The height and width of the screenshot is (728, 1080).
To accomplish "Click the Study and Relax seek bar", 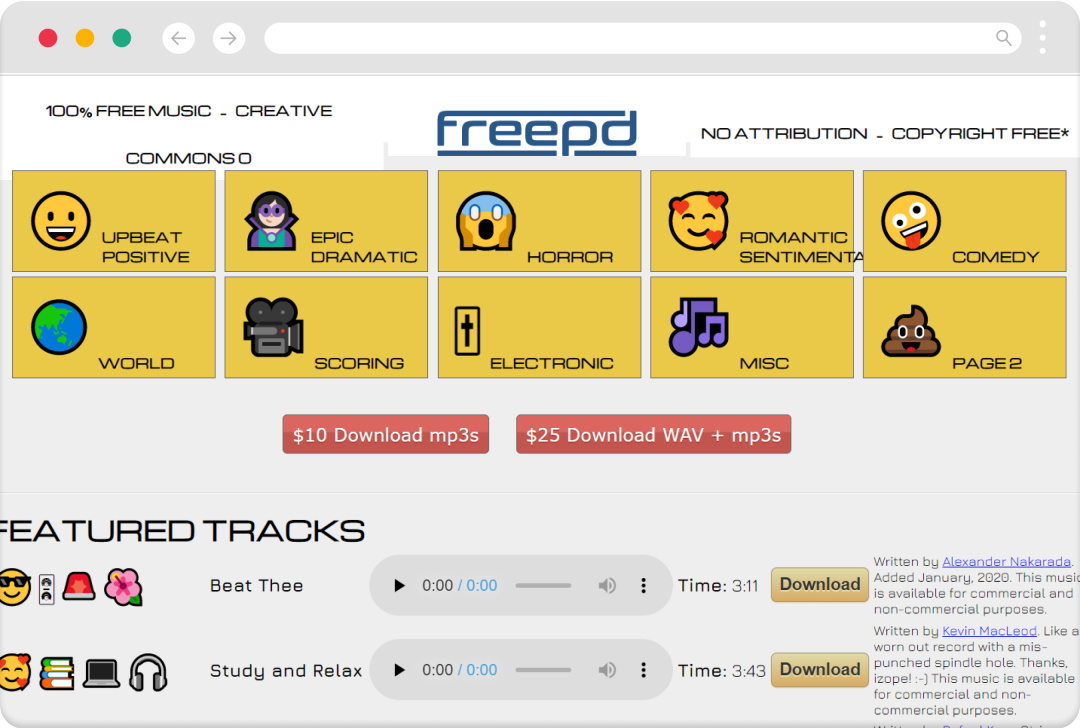I will (x=543, y=670).
